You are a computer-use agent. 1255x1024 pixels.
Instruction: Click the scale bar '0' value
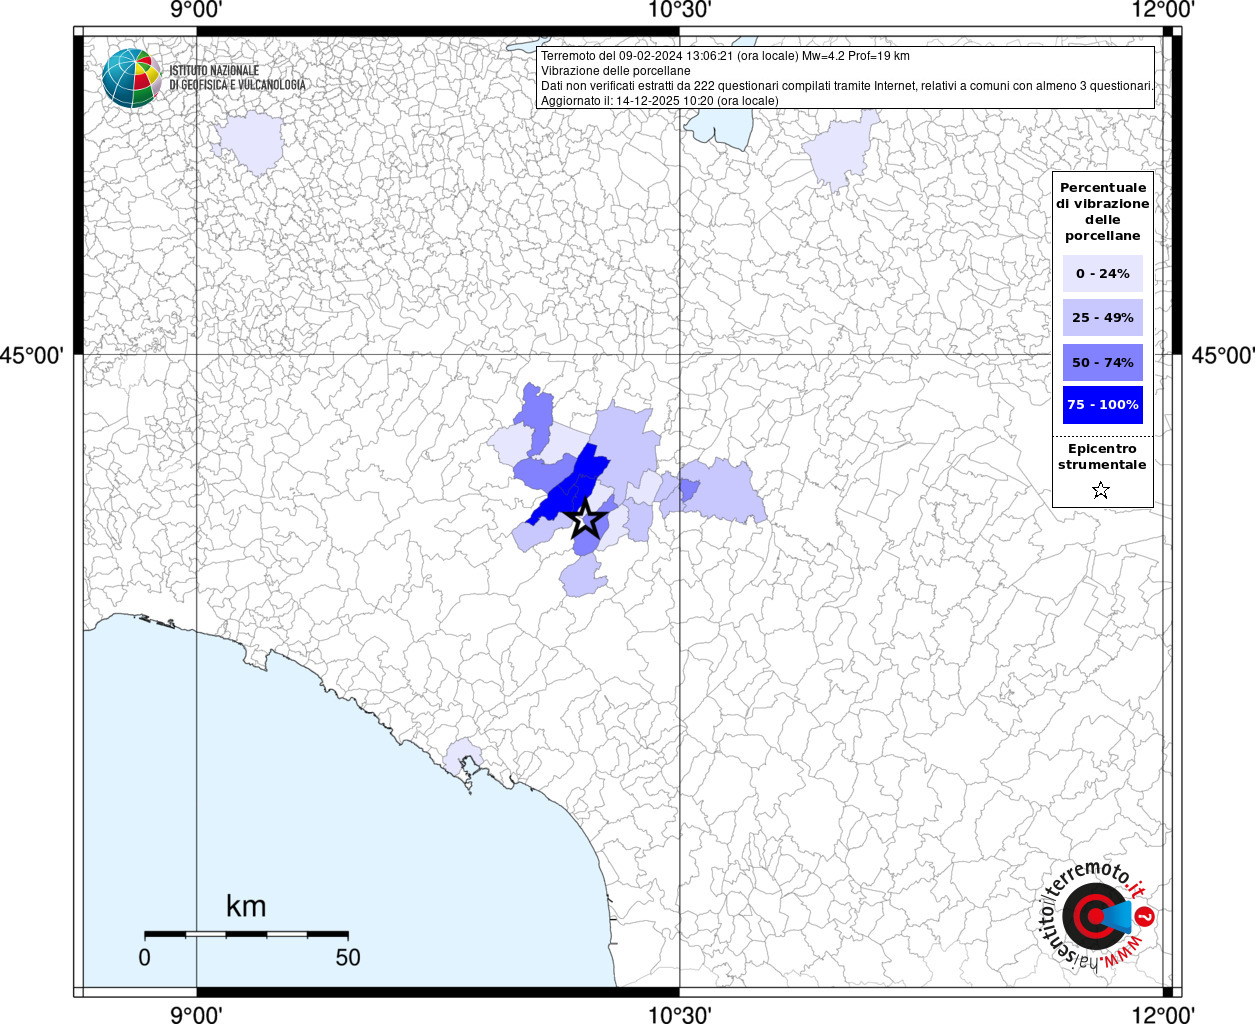point(145,957)
